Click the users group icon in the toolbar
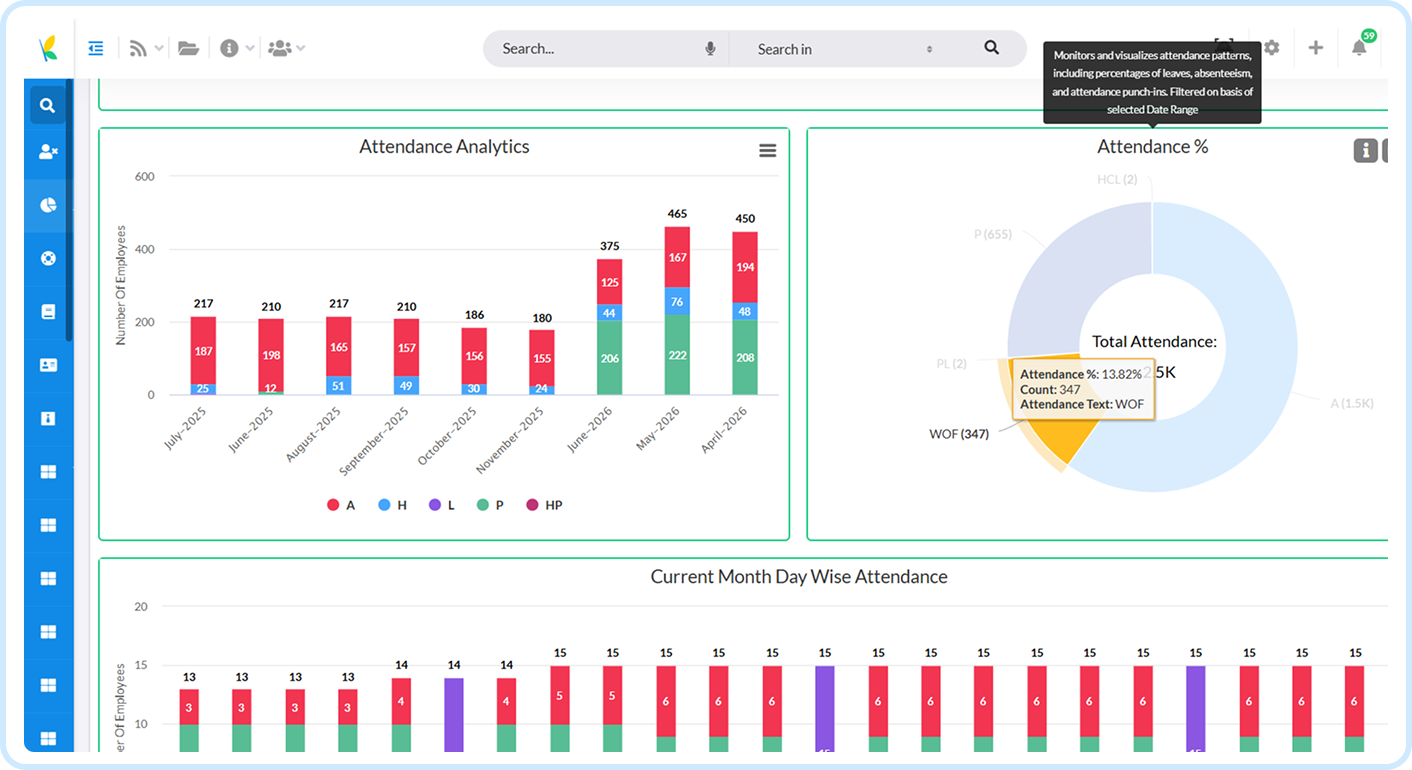Image resolution: width=1412 pixels, height=770 pixels. (x=280, y=48)
